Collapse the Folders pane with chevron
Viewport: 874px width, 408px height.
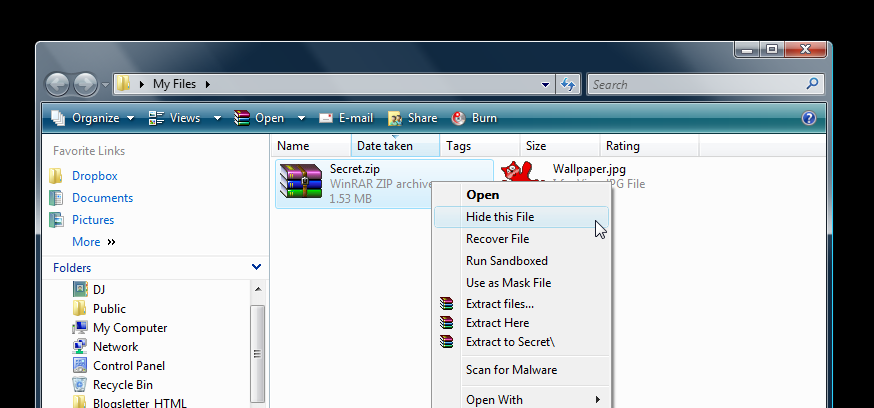[256, 267]
